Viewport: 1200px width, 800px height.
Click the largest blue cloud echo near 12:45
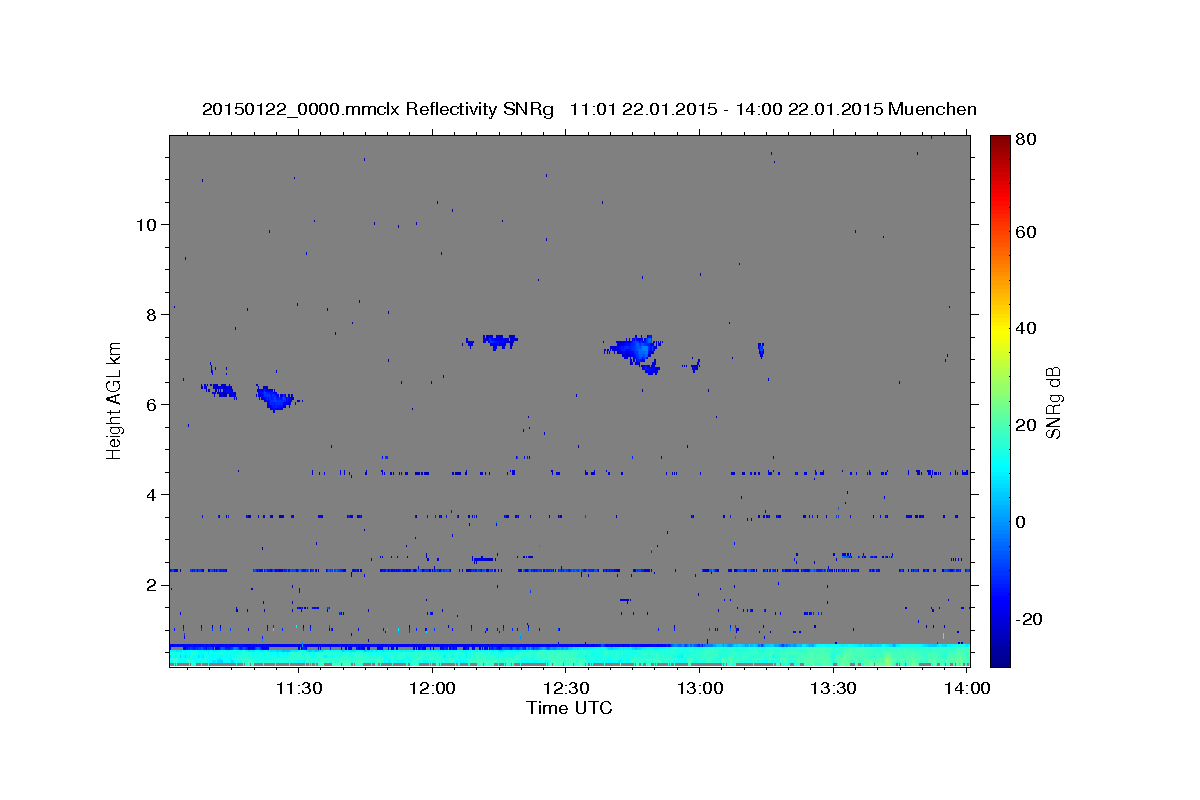tap(636, 349)
